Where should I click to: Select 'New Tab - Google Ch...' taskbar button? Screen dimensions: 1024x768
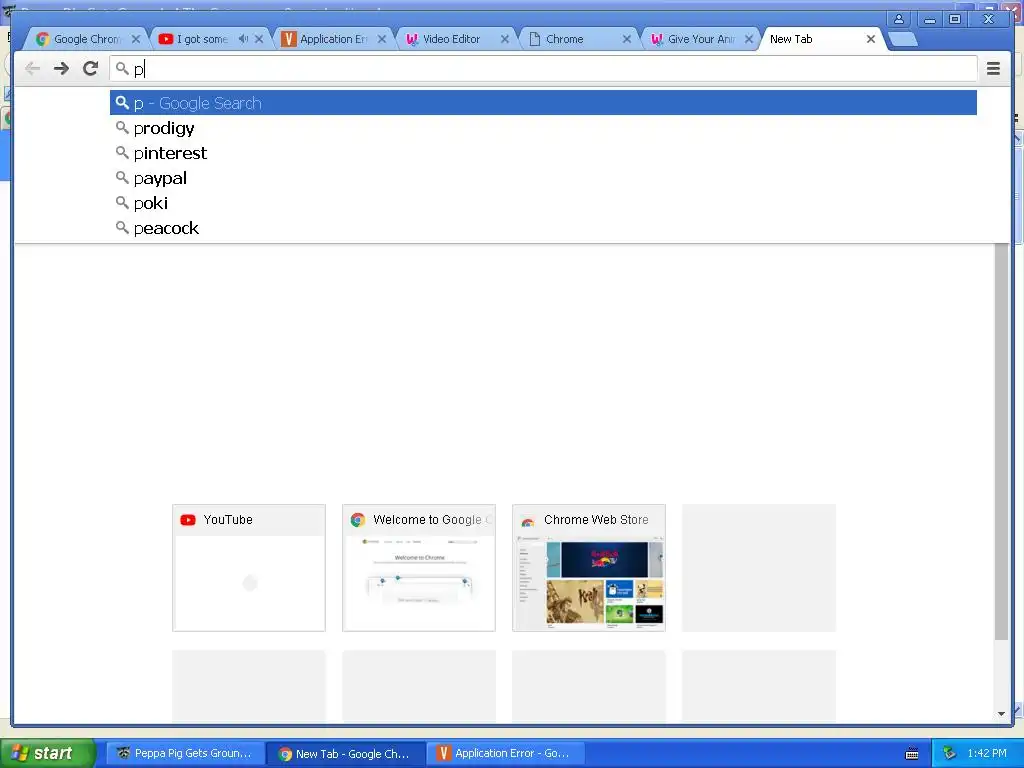coord(345,754)
